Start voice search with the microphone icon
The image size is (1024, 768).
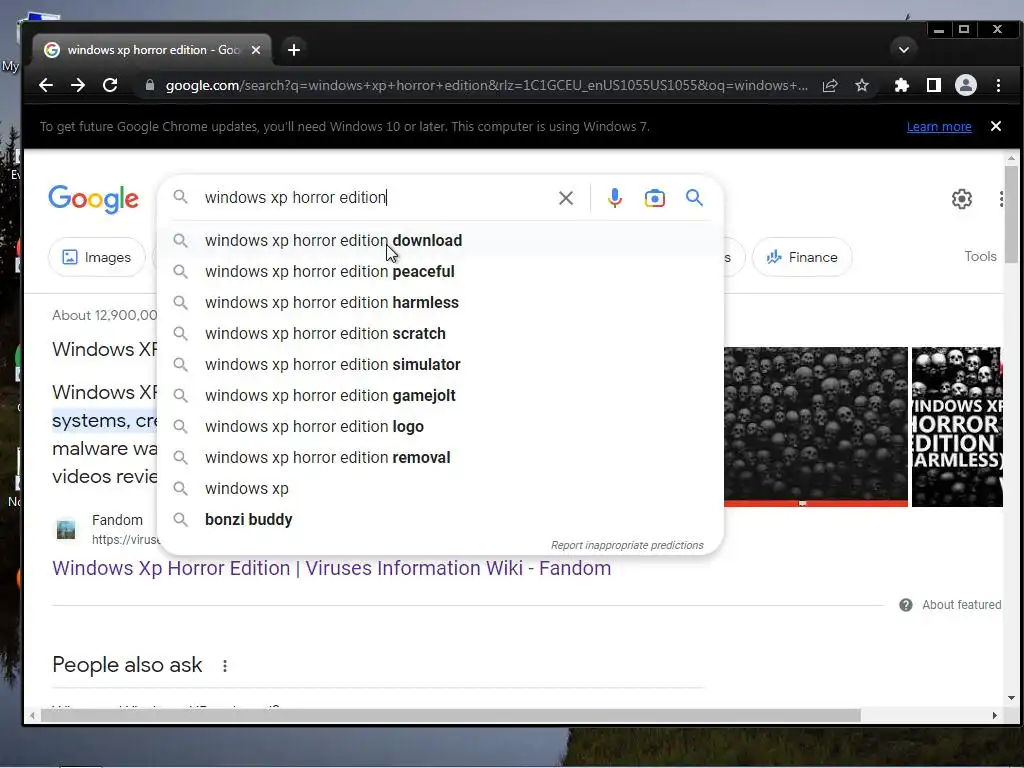(x=615, y=198)
